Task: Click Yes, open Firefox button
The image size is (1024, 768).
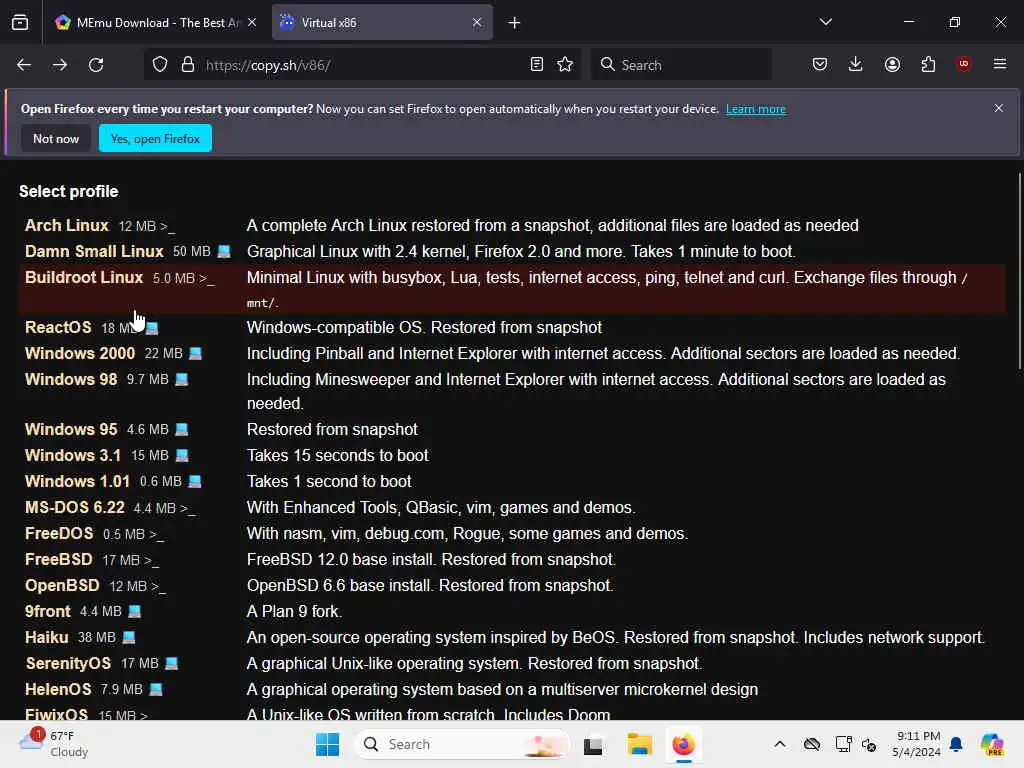Action: coord(155,138)
